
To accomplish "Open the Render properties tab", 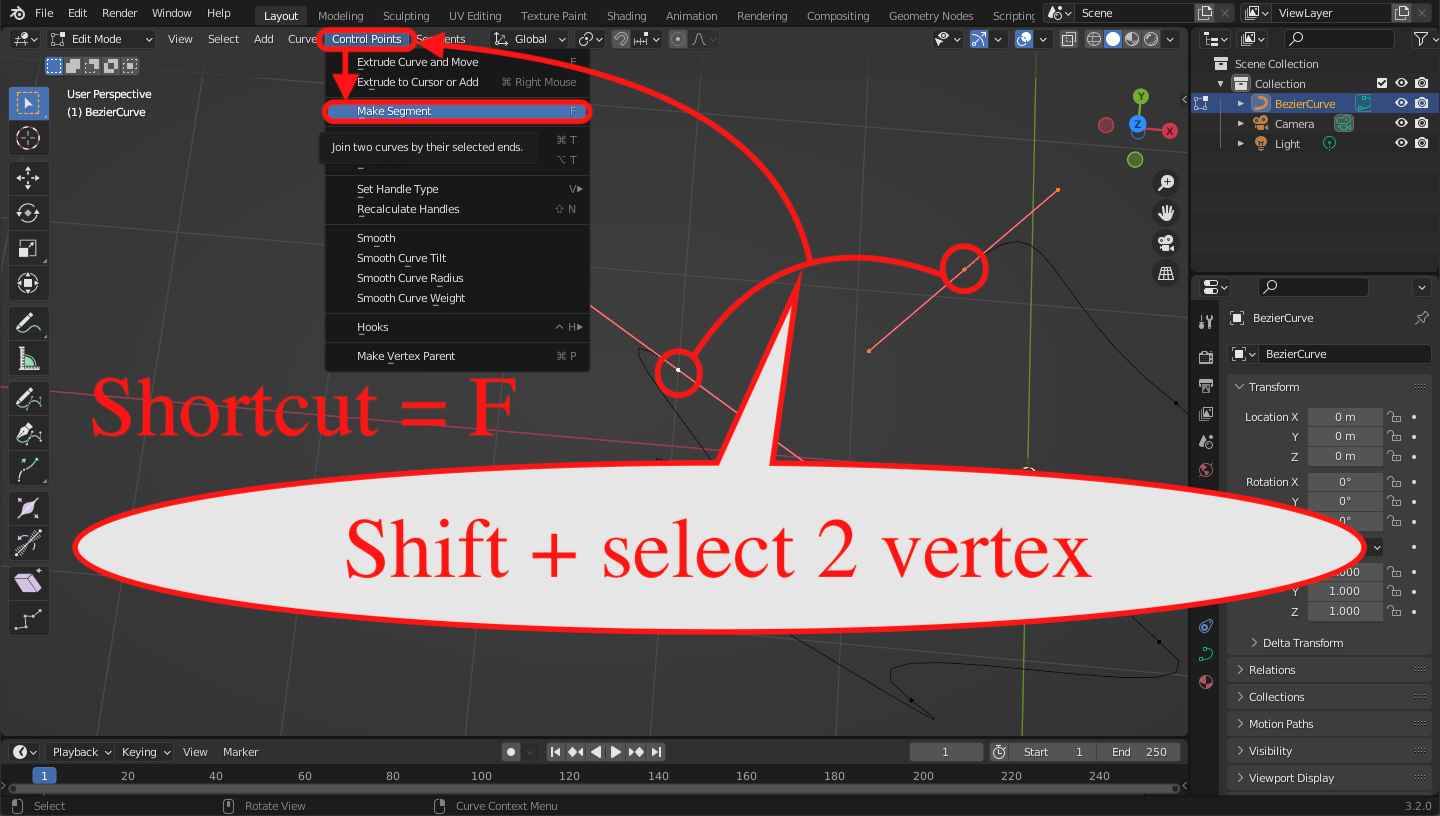I will (x=1206, y=358).
